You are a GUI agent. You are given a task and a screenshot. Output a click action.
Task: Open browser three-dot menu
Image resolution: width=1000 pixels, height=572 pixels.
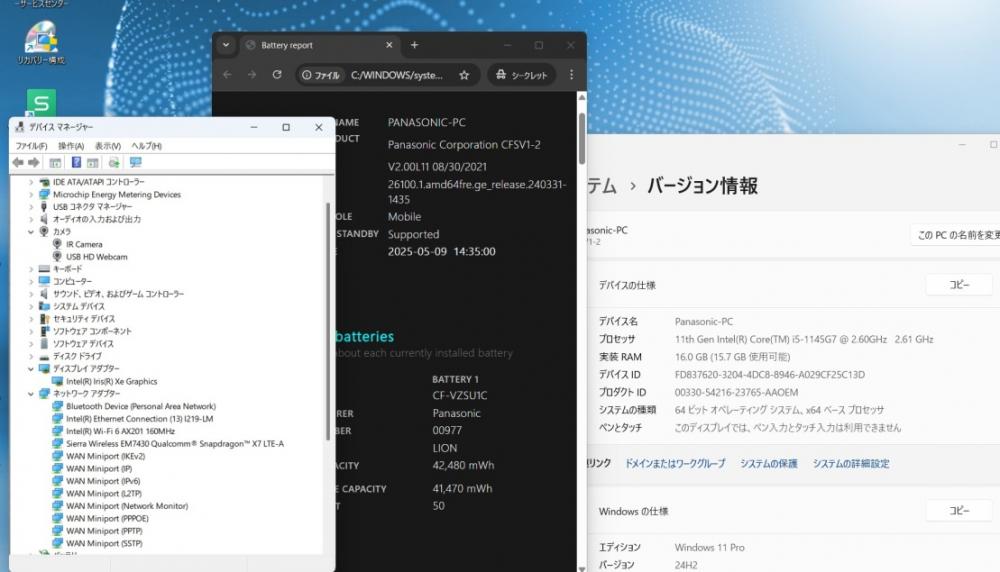(x=571, y=75)
